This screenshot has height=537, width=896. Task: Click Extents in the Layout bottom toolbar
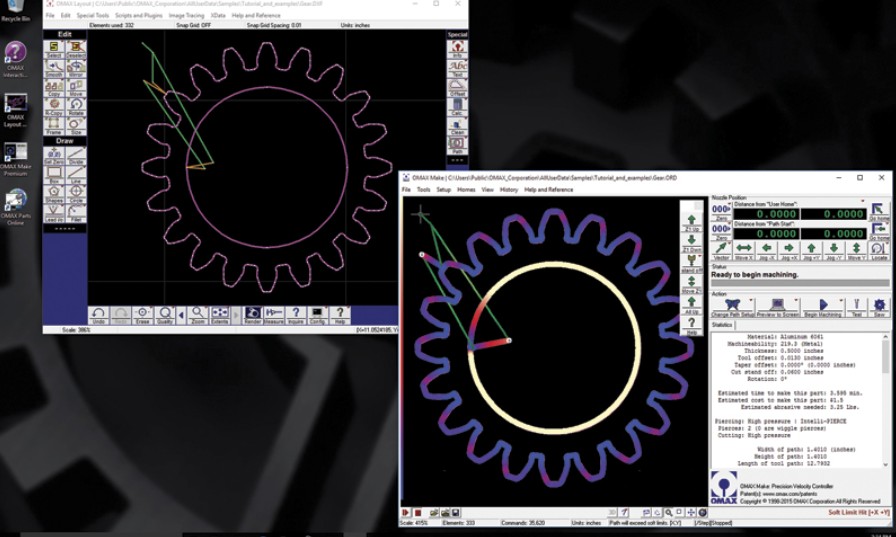click(219, 315)
